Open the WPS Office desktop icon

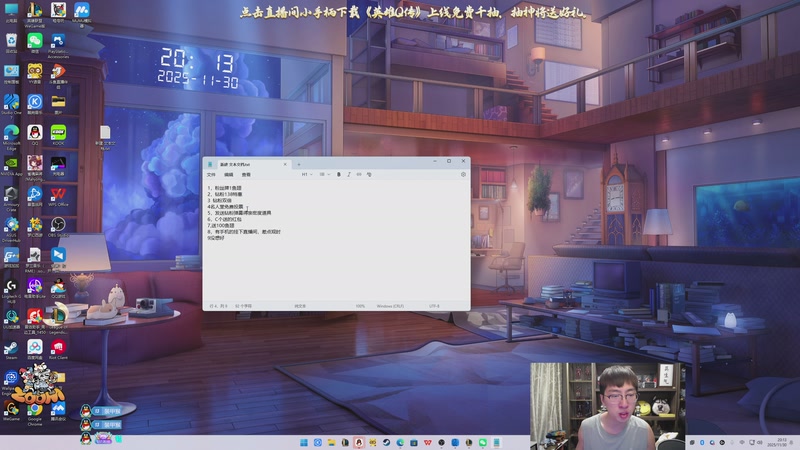tap(58, 197)
